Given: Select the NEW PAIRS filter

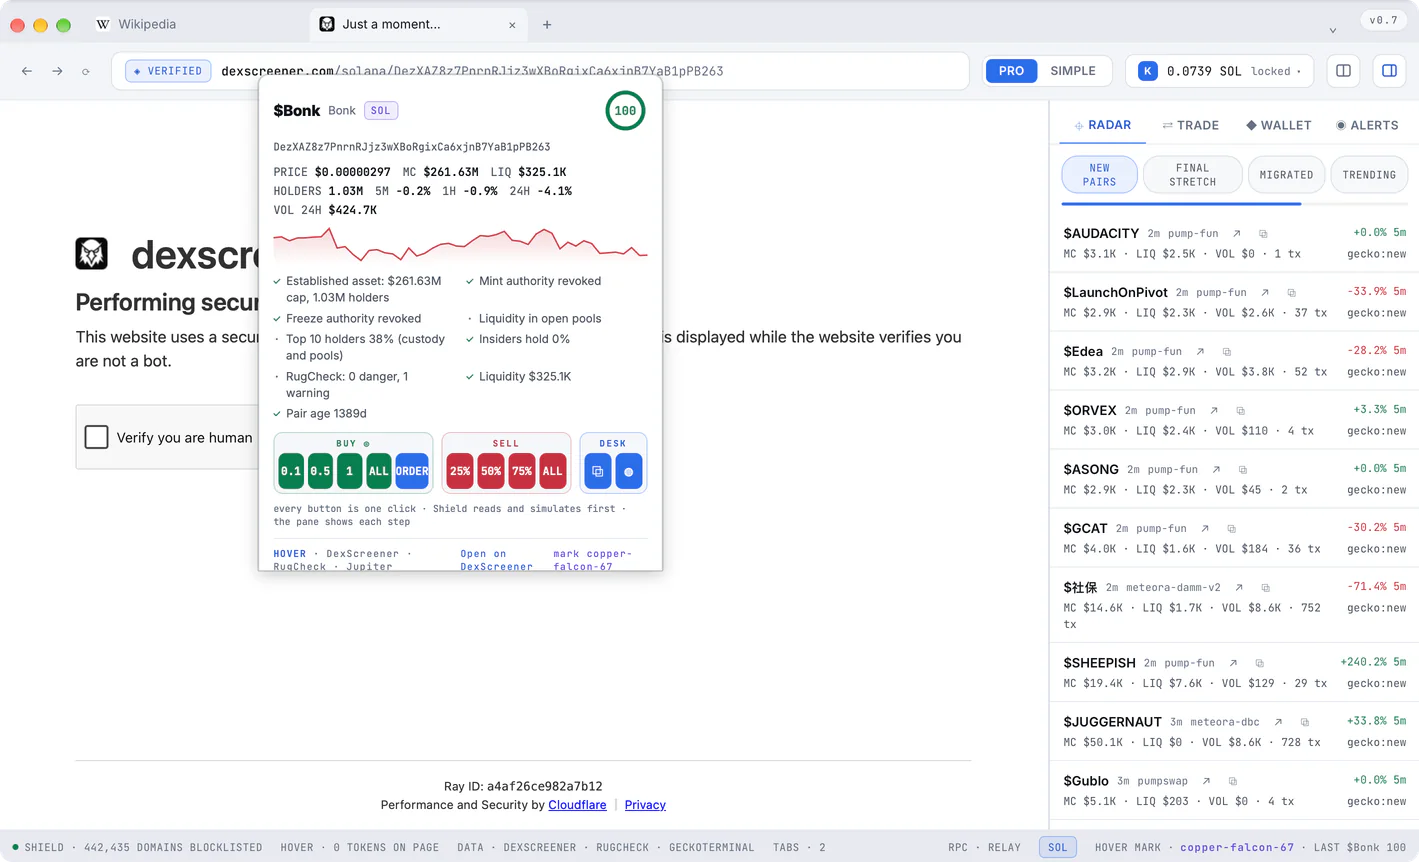Looking at the screenshot, I should click(x=1099, y=175).
